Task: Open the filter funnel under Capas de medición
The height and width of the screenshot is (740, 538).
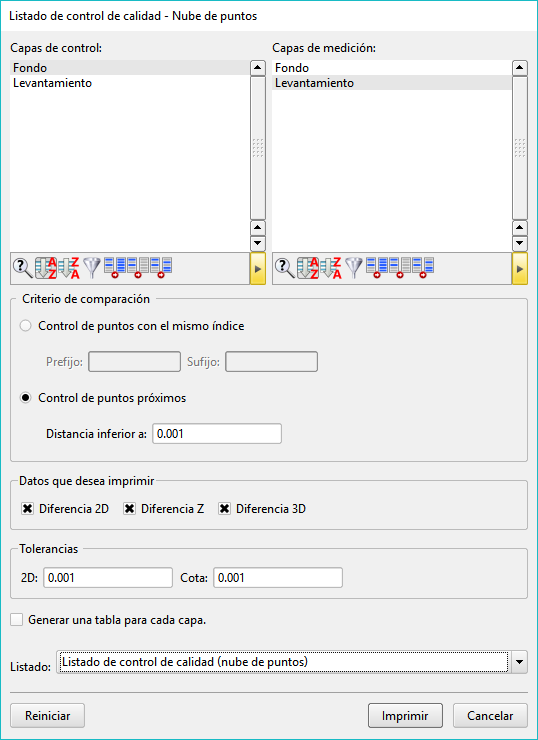Action: click(x=354, y=268)
